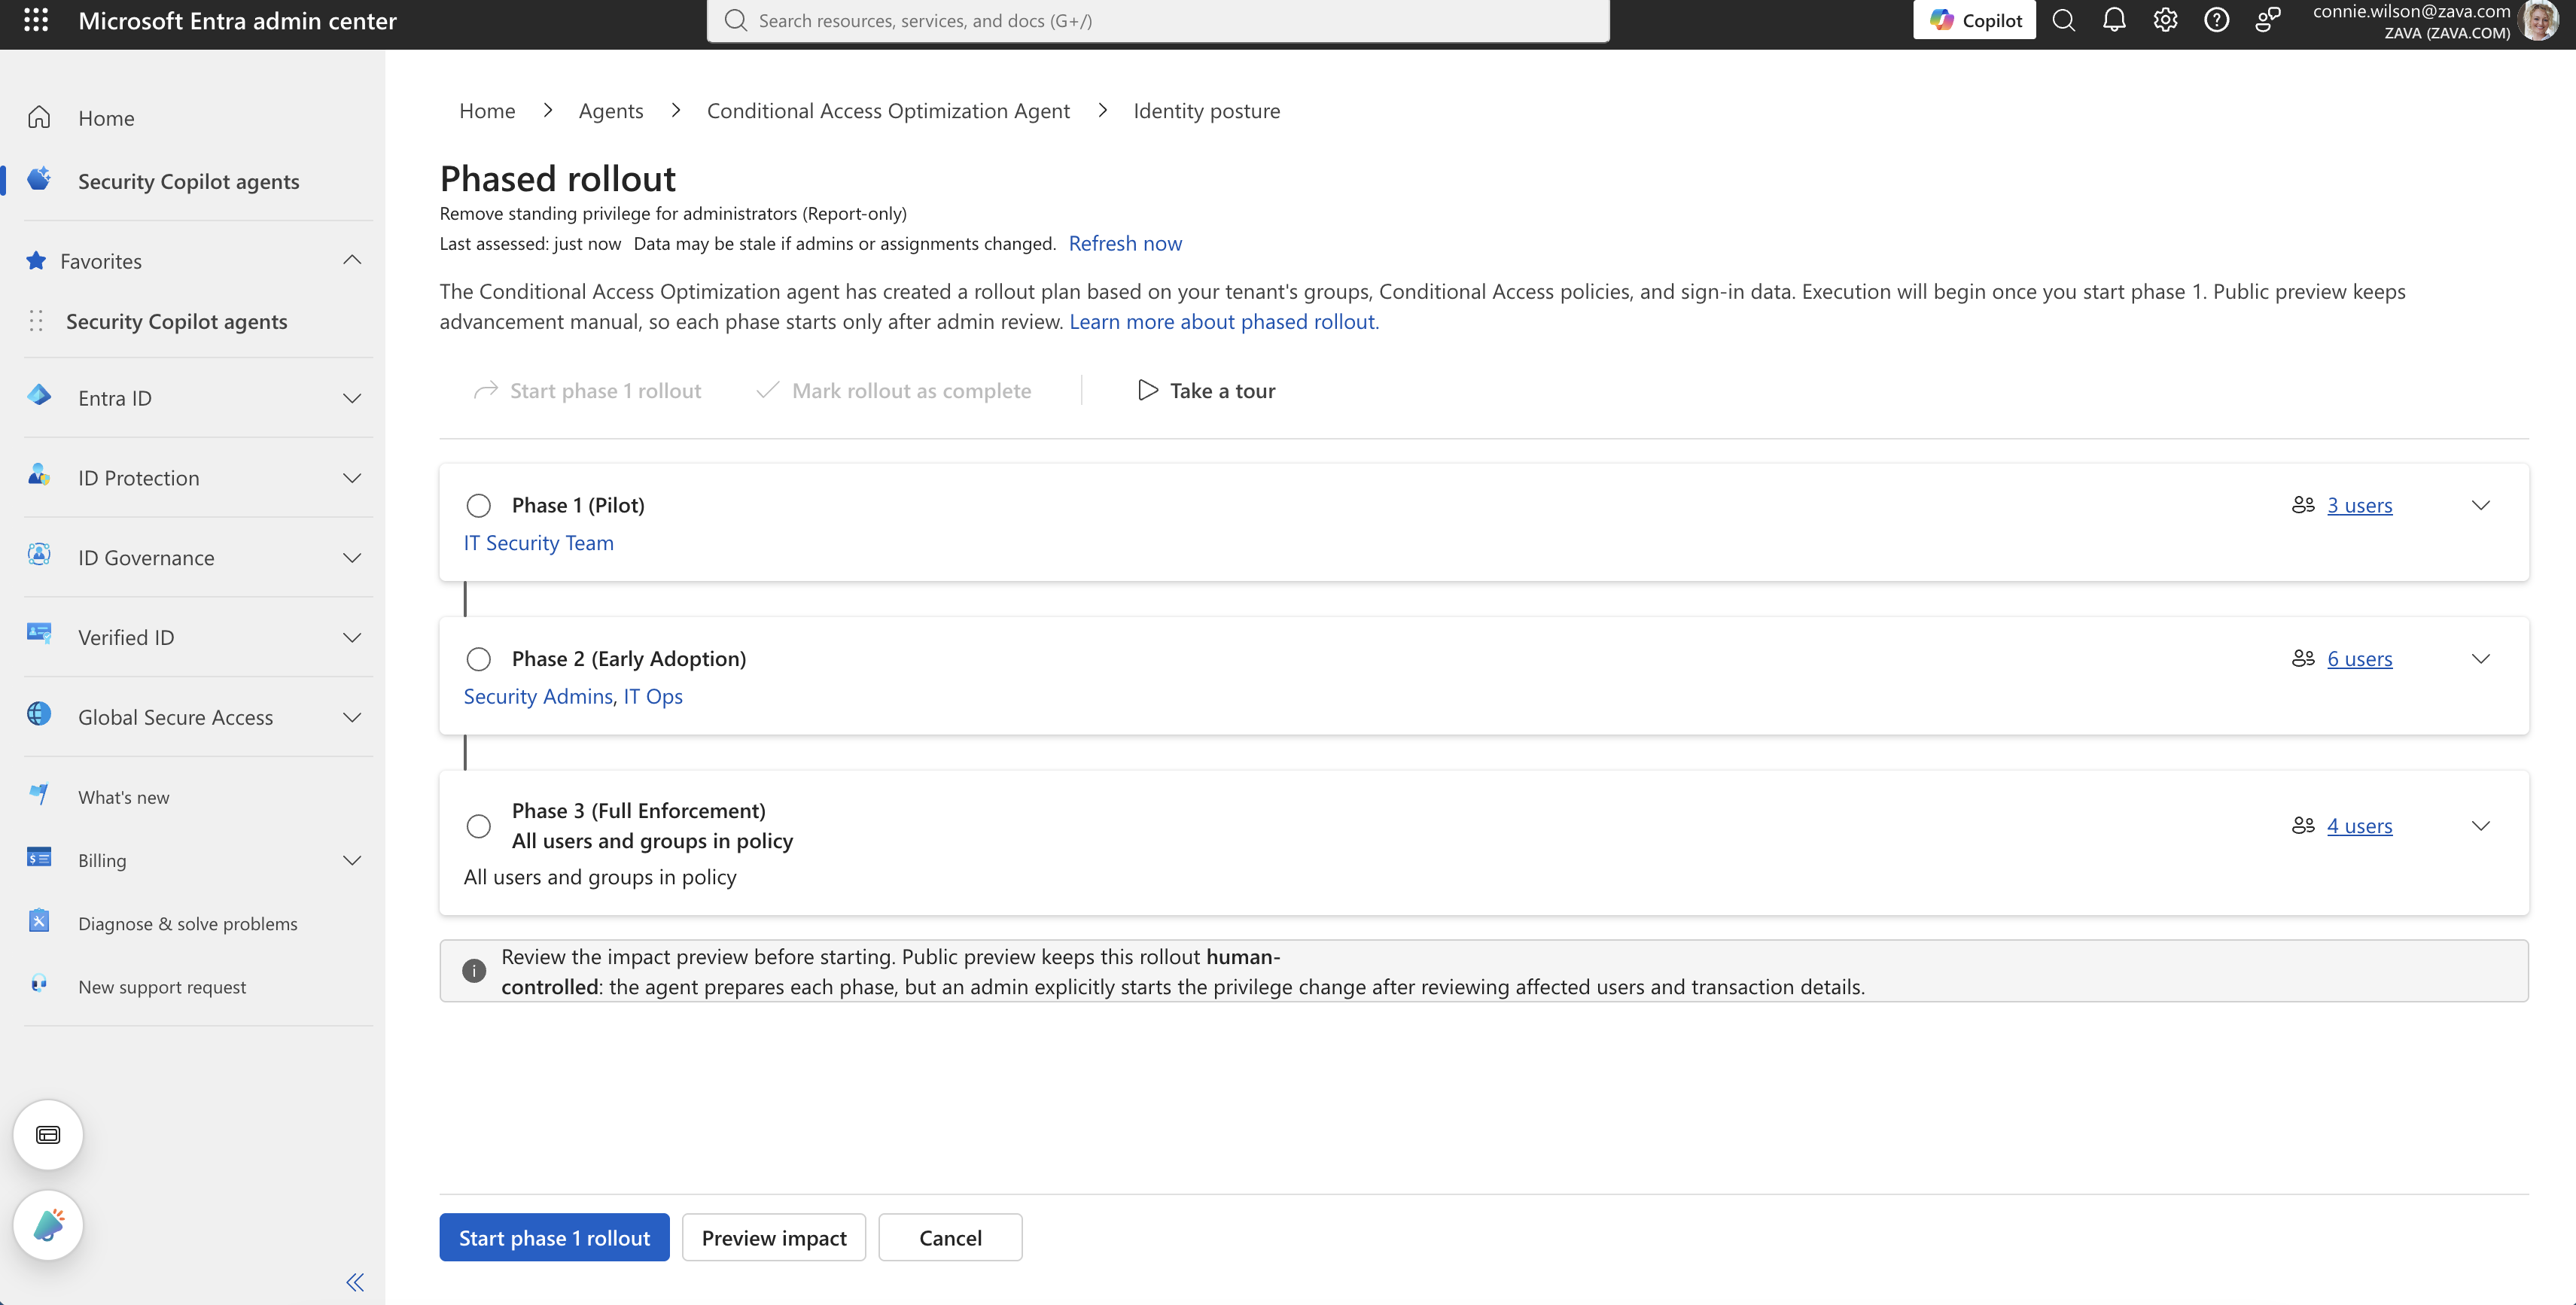
Task: Click the Preview impact button
Action: [x=774, y=1238]
